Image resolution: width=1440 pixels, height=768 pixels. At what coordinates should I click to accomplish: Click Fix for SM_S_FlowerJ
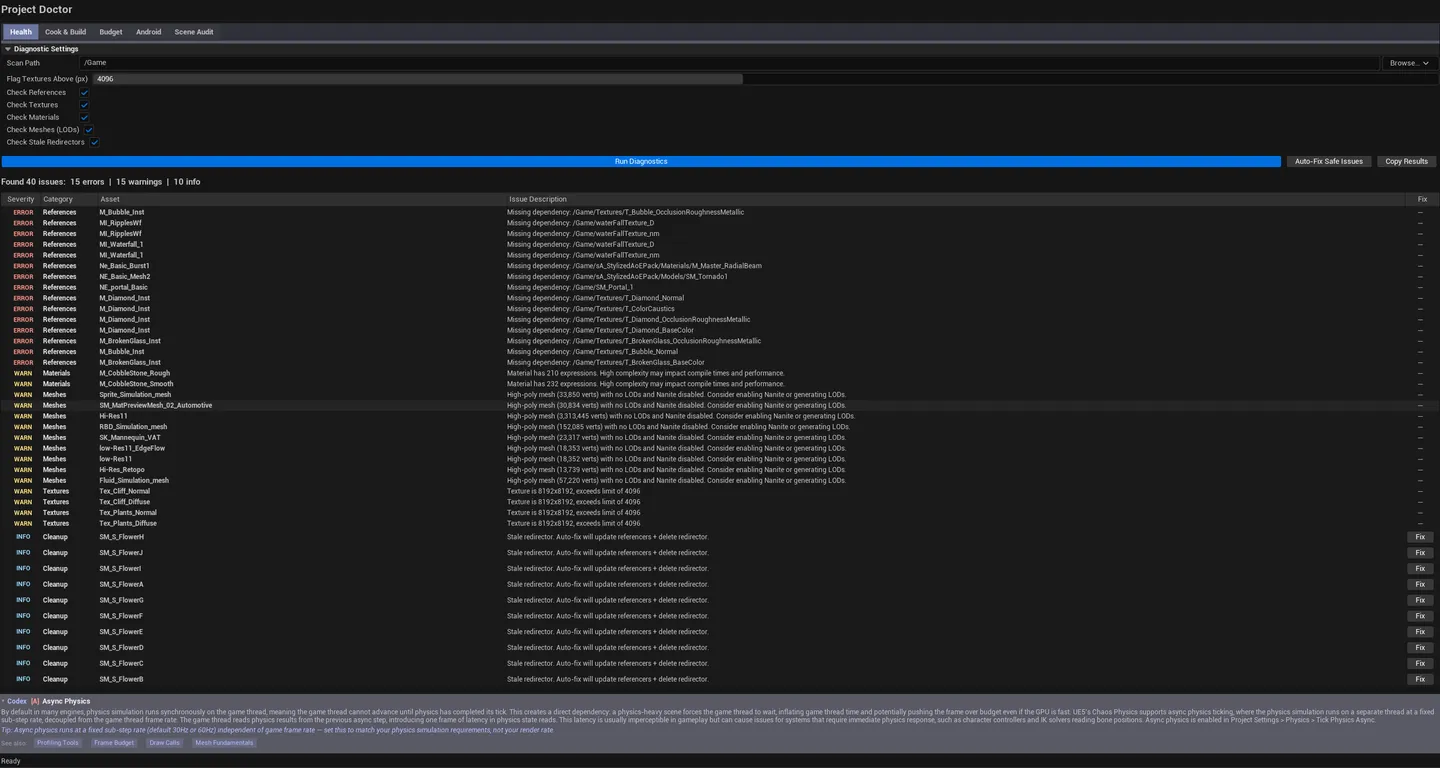pos(1420,553)
